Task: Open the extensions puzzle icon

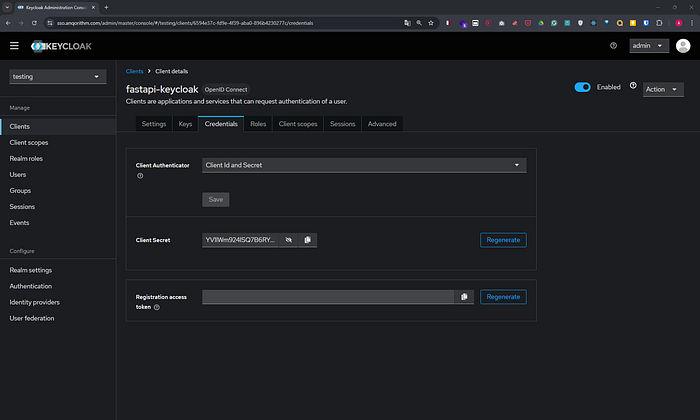Action: 659,23
